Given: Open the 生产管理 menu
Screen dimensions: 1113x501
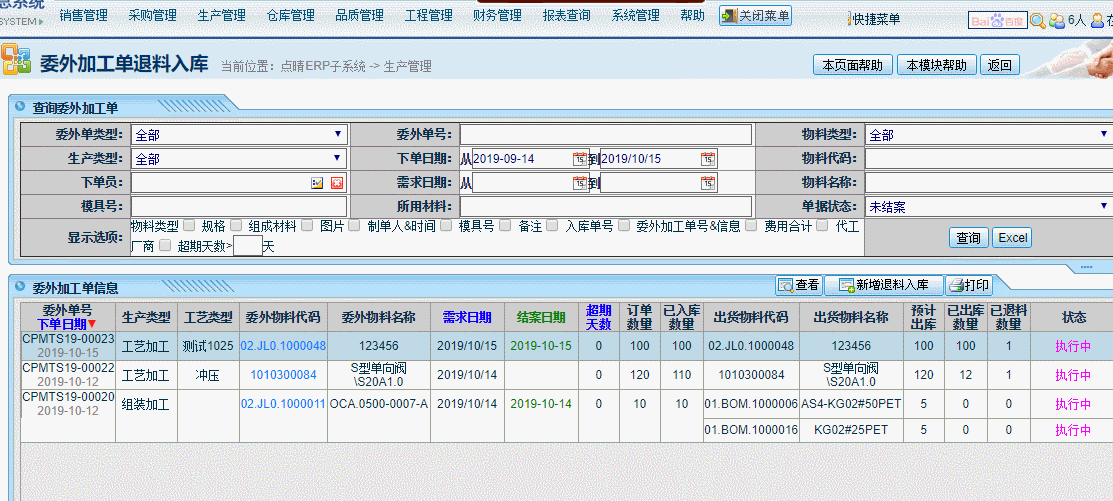Looking at the screenshot, I should point(221,16).
